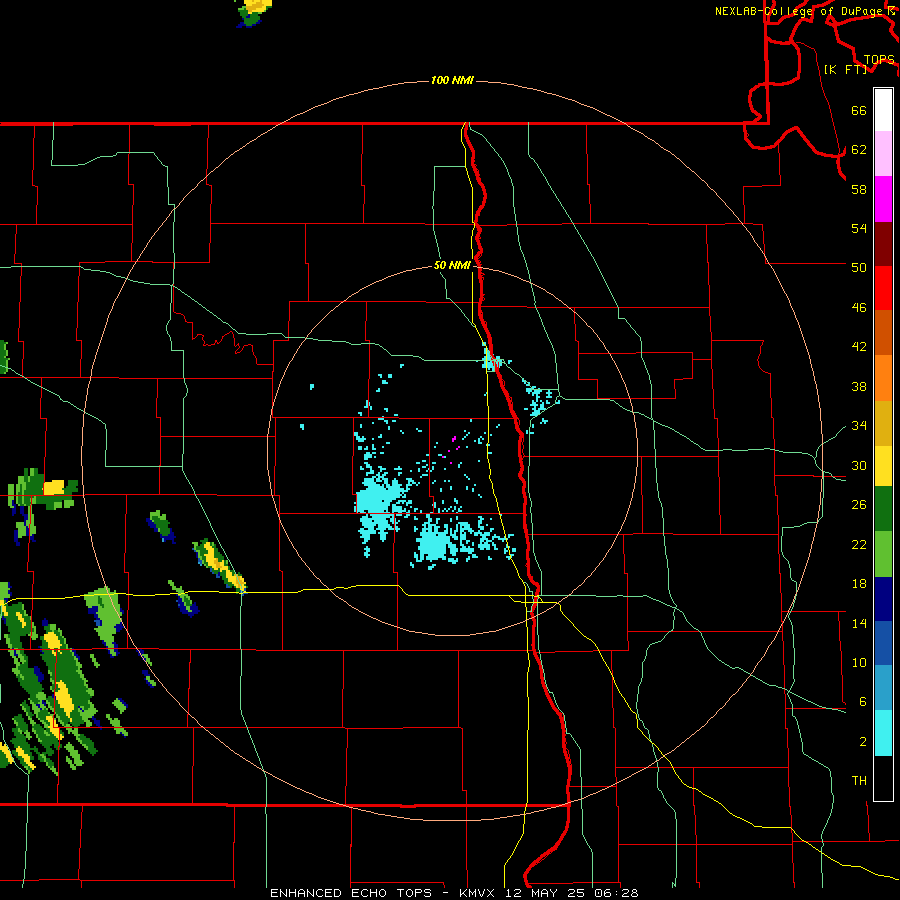Select the dark red legend swatch
Screen dimensions: 900x900
(883, 243)
